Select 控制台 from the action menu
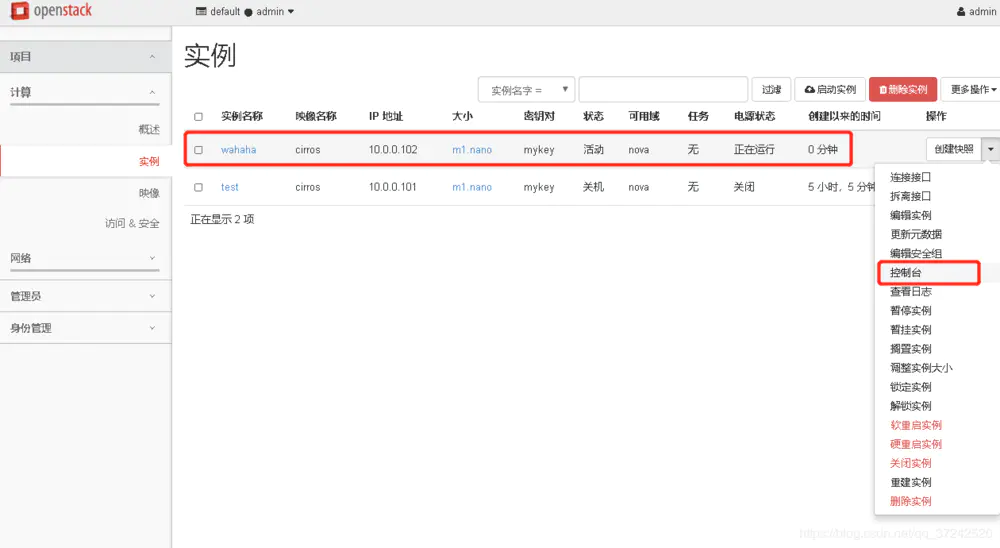 pyautogui.click(x=906, y=273)
